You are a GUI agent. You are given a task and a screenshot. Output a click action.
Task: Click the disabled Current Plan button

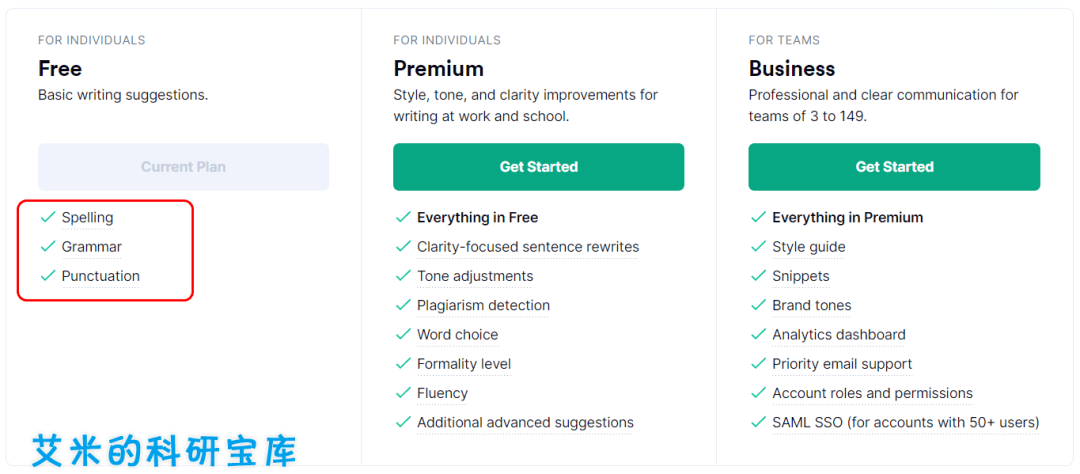[x=183, y=167]
